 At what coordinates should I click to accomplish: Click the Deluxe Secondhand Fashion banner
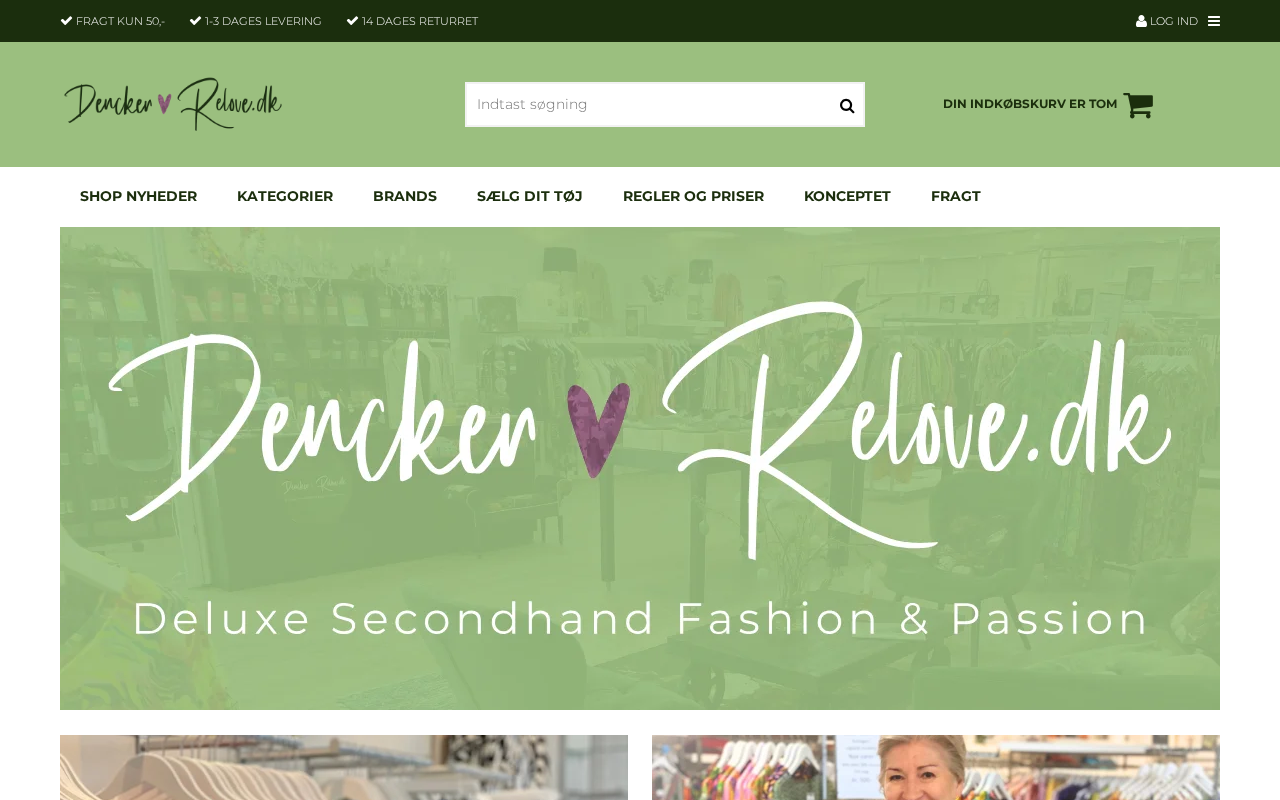tap(640, 468)
